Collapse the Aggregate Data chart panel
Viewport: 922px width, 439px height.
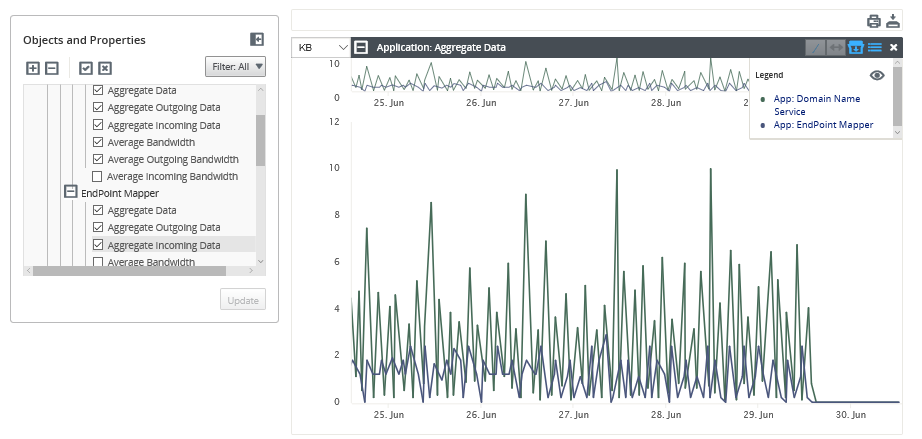click(361, 47)
